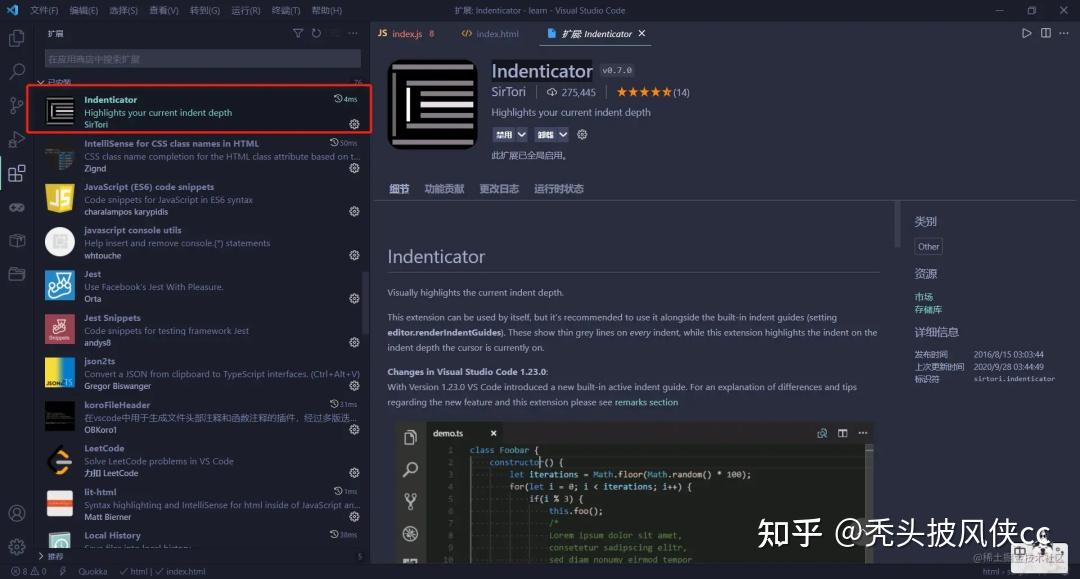Click the Indenticator large logo thumbnail
Image resolution: width=1080 pixels, height=579 pixels.
click(433, 105)
